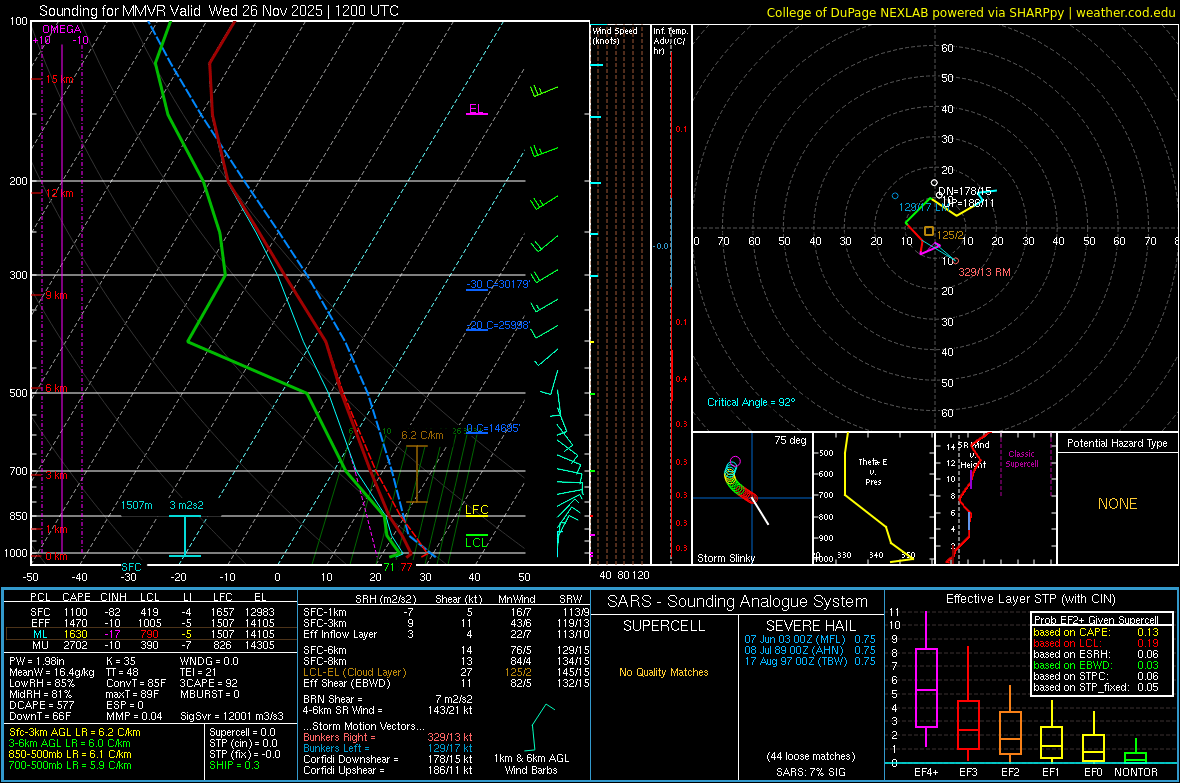Click the orange EF2 box in STP chart
1180x783 pixels.
[1010, 733]
